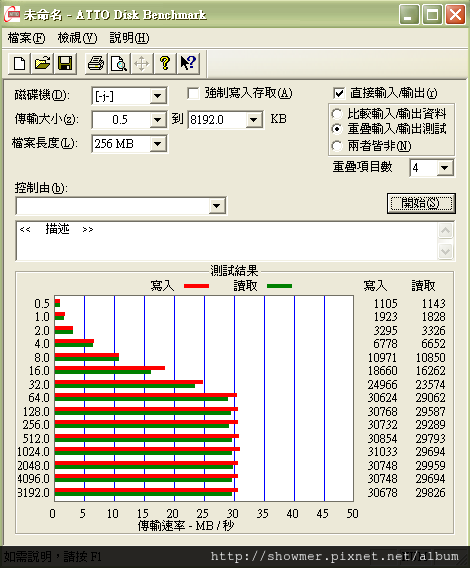Click the green read bar for 16.0
Image resolution: width=470 pixels, height=568 pixels.
click(x=103, y=372)
